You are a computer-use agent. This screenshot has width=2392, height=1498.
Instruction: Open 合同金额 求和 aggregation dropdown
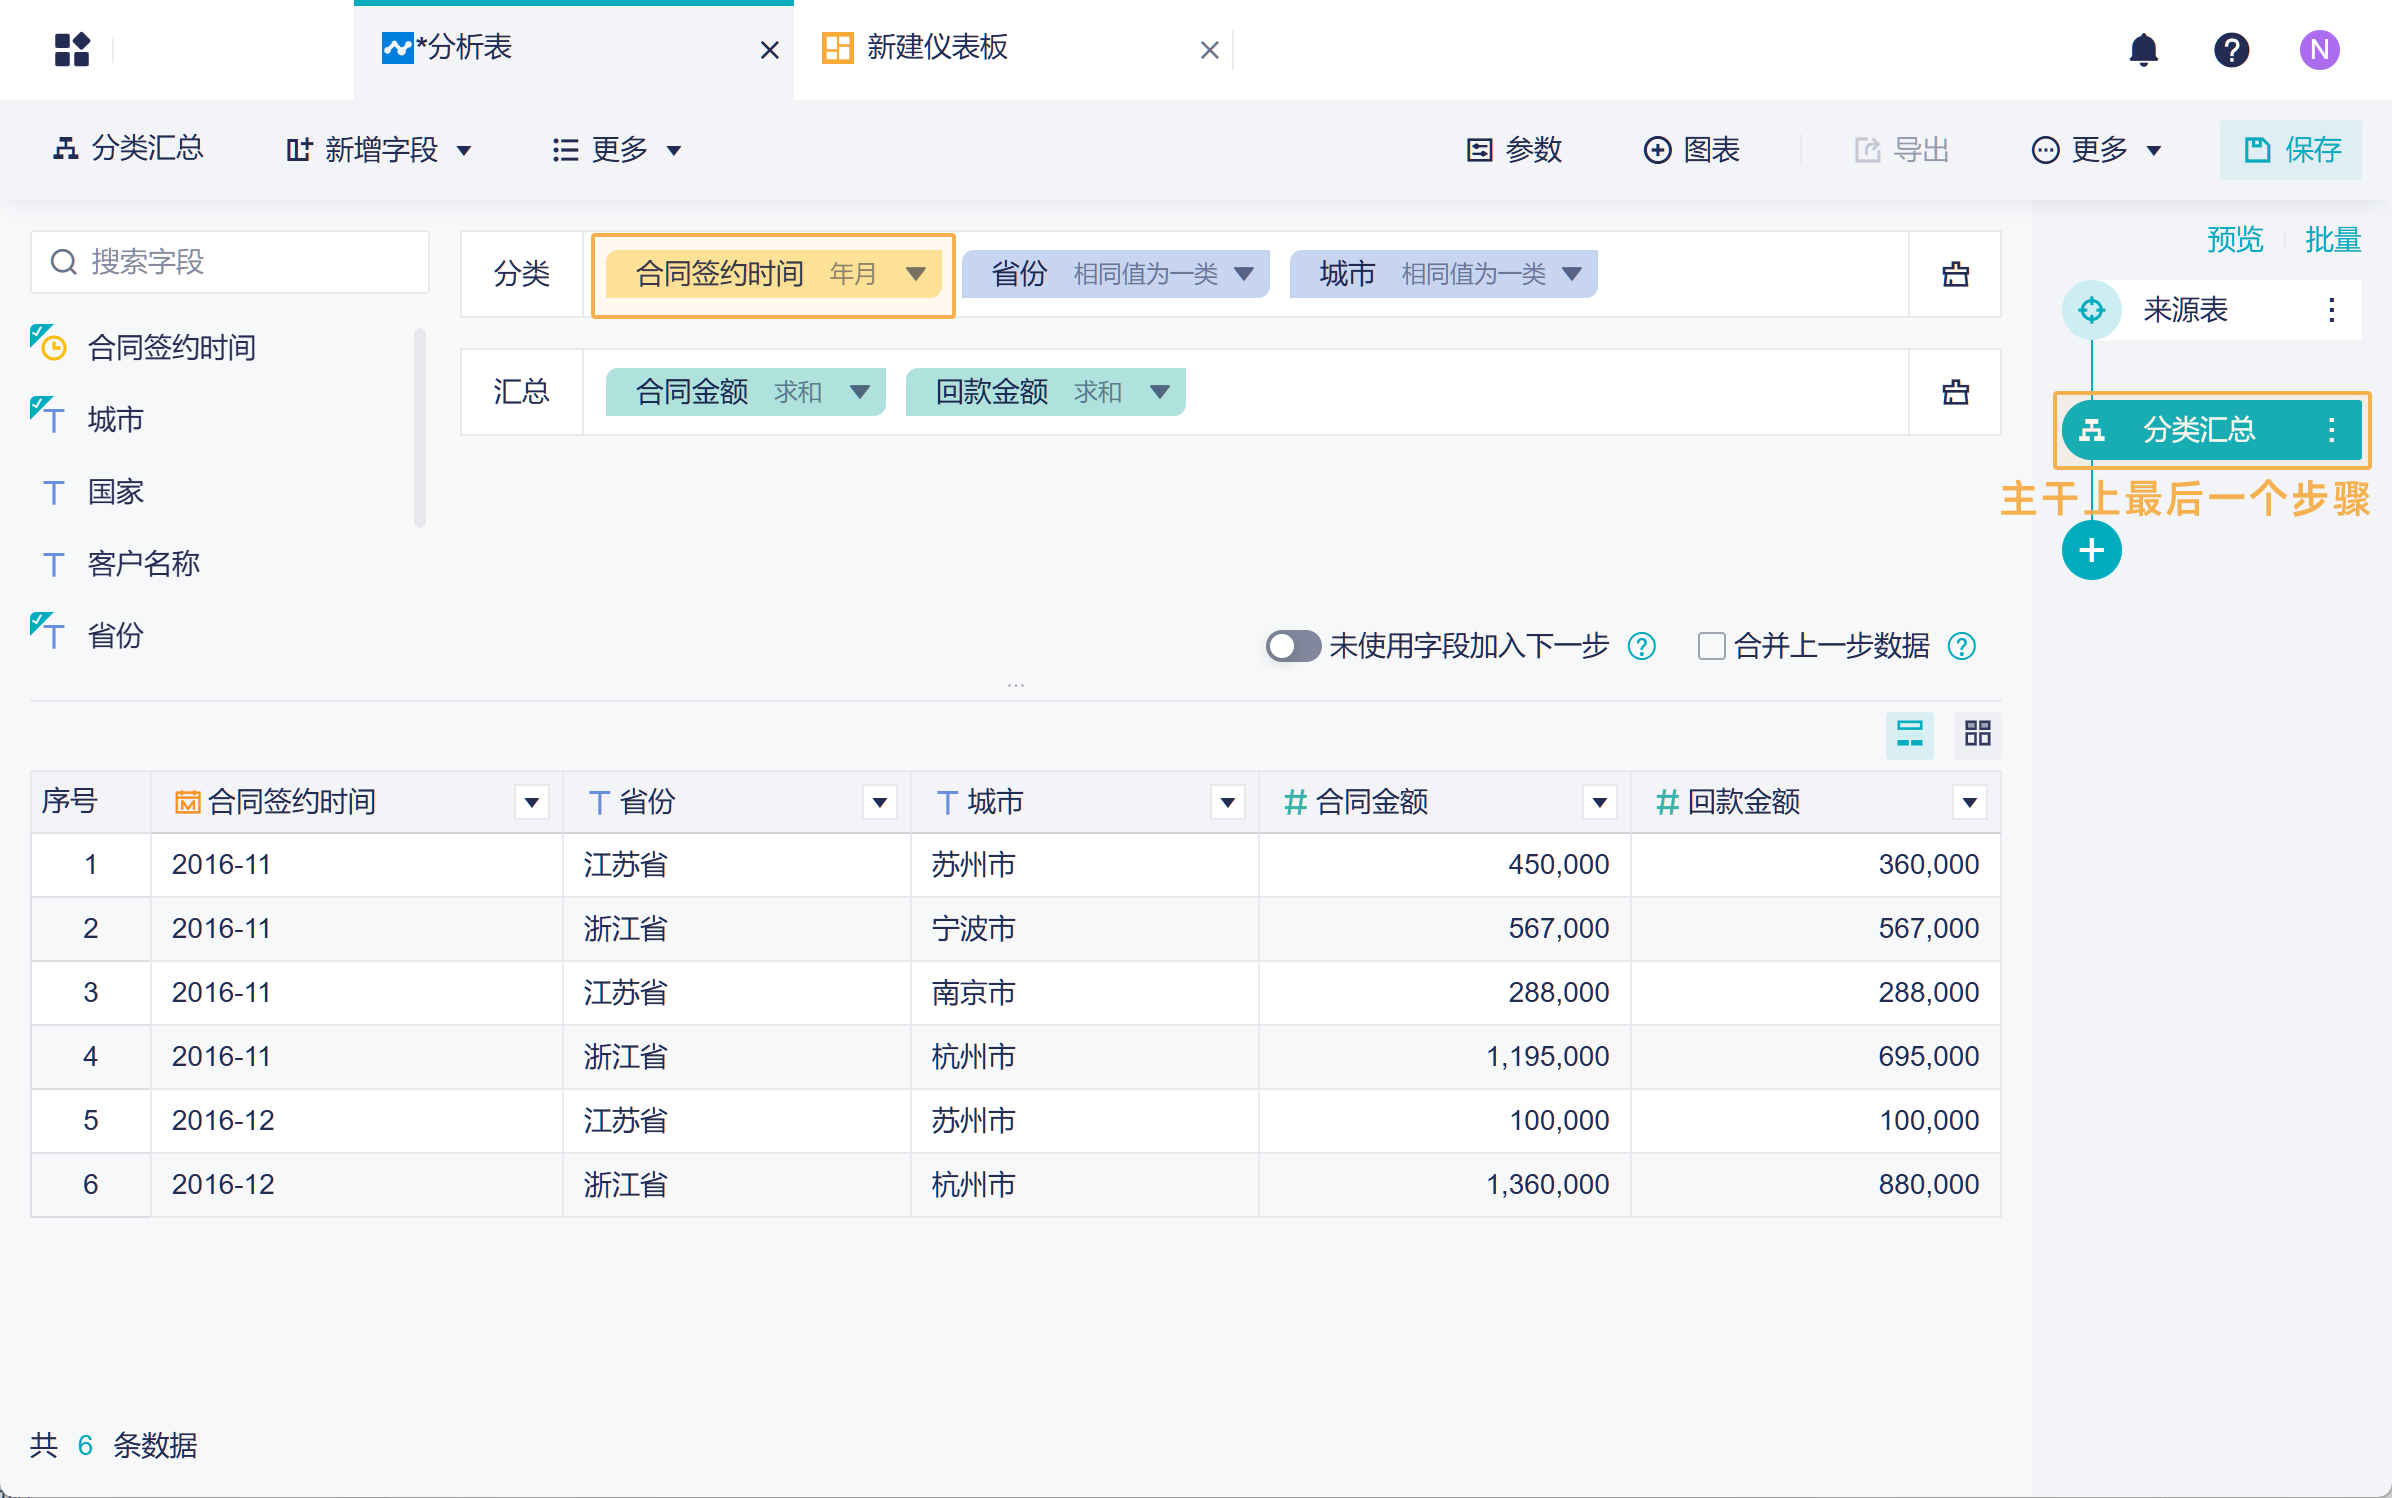pos(859,392)
